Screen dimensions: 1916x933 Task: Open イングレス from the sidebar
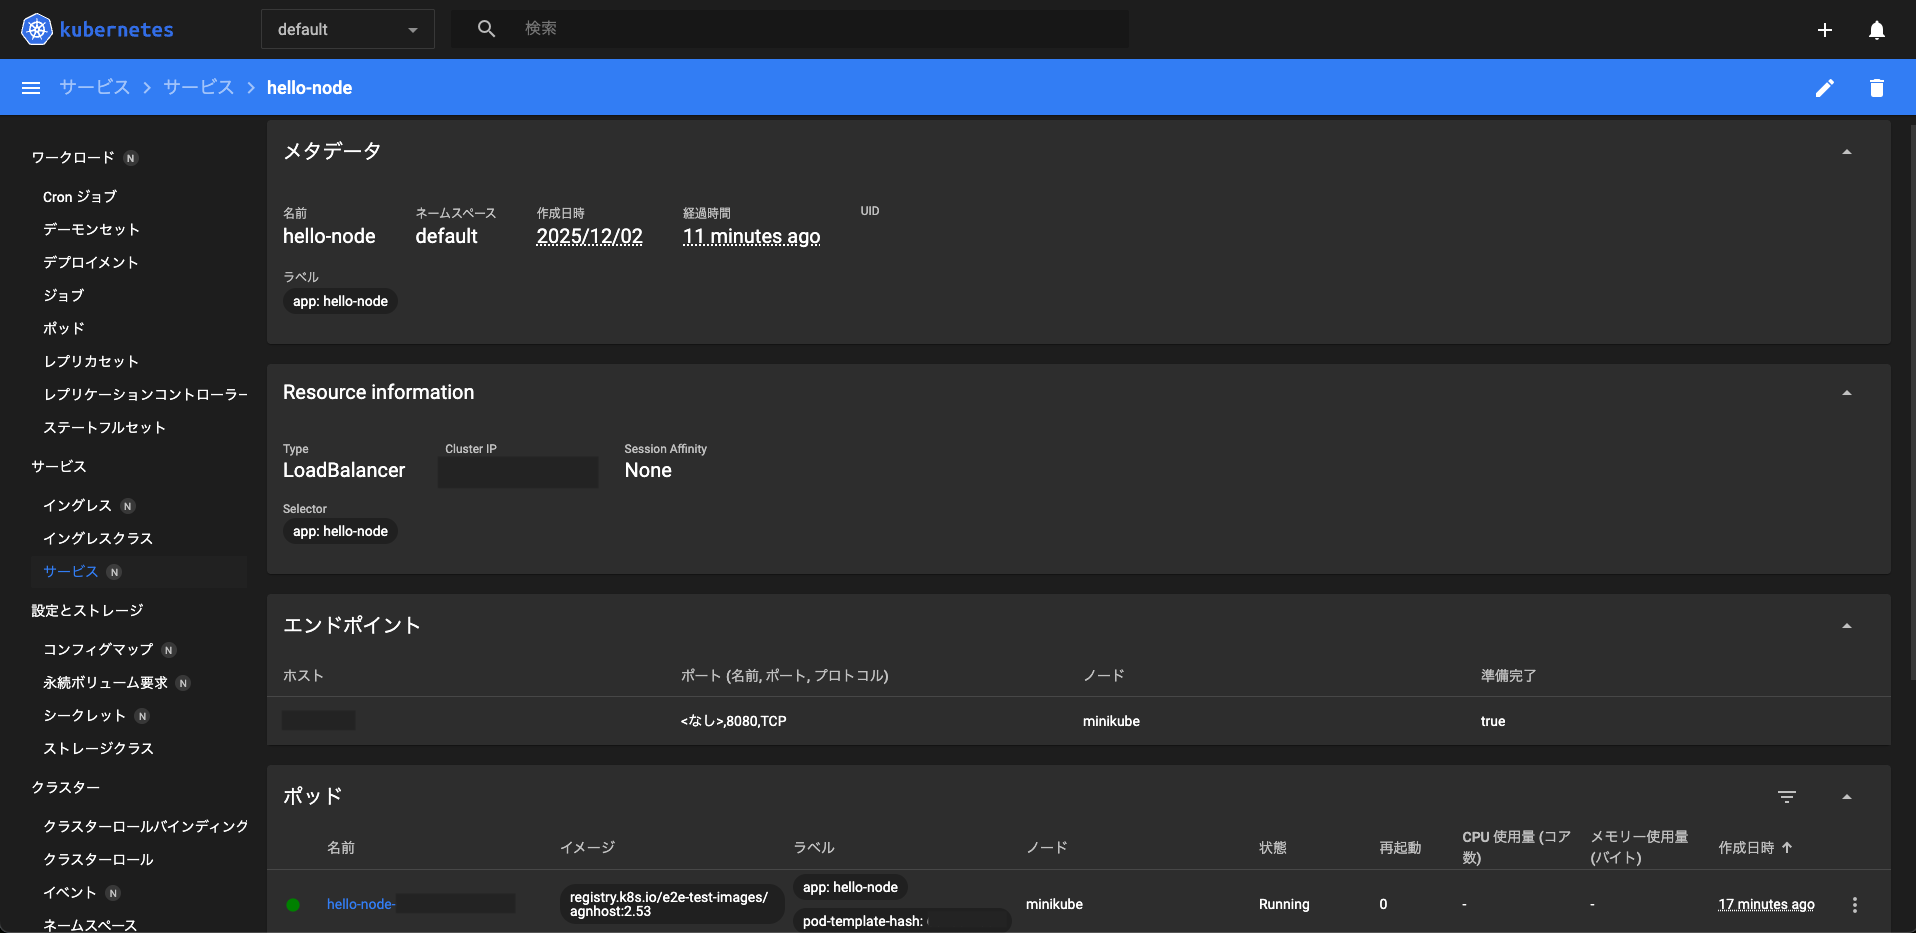77,505
